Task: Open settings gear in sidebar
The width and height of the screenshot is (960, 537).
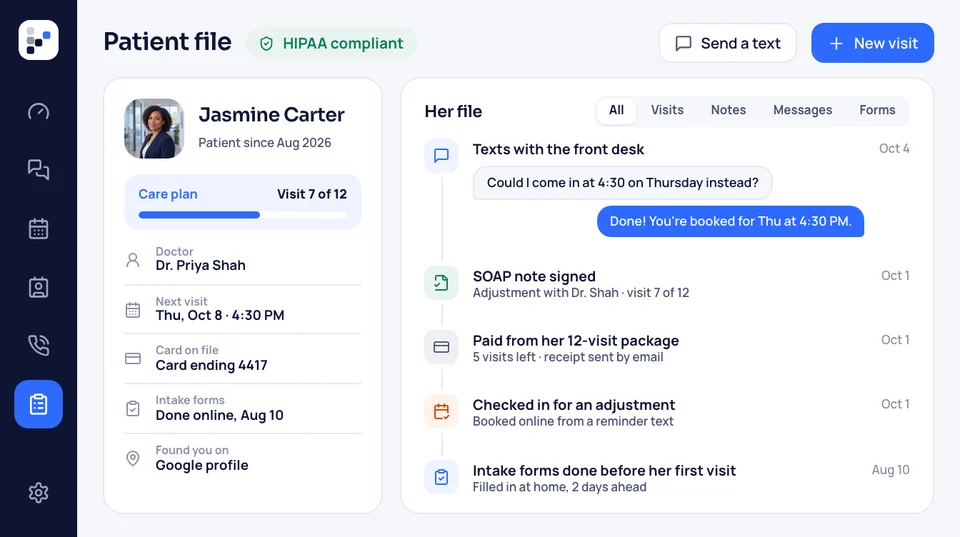Action: 38,492
